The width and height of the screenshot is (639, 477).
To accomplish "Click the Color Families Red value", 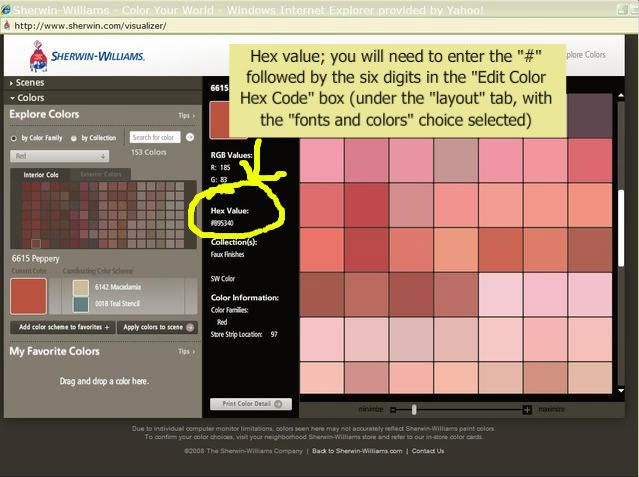I will tap(222, 322).
